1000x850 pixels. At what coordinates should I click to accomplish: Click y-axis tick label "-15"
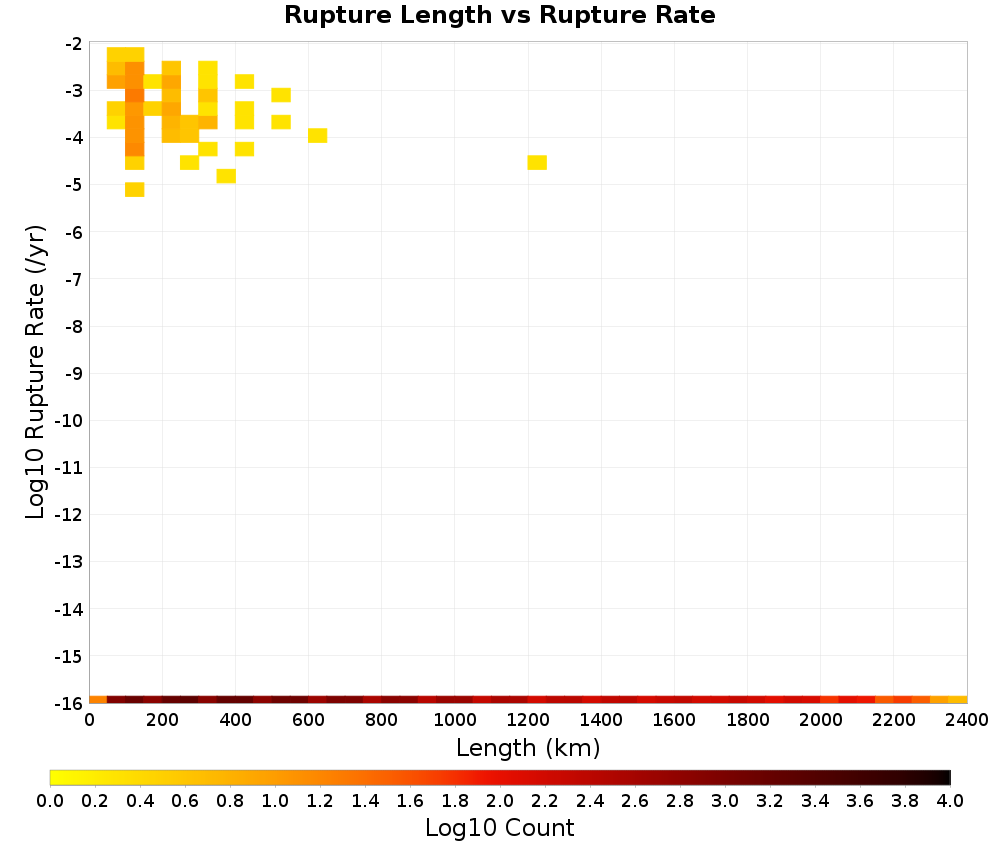pos(68,656)
